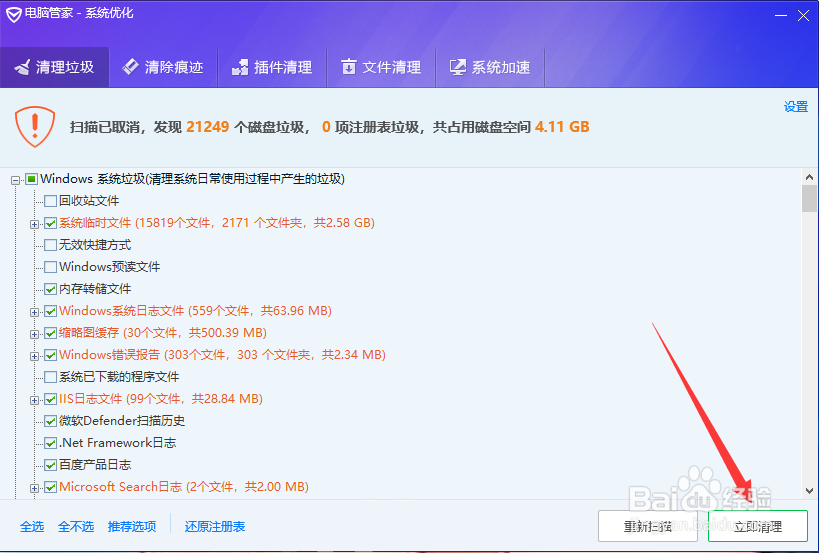Collapse the Windows 系统垃圾 tree node
The image size is (819, 553).
[16, 180]
